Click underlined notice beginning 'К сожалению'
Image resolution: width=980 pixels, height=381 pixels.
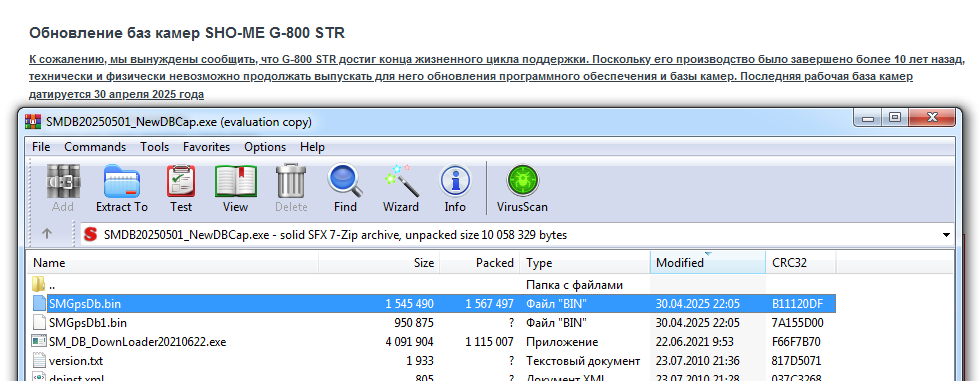point(498,77)
